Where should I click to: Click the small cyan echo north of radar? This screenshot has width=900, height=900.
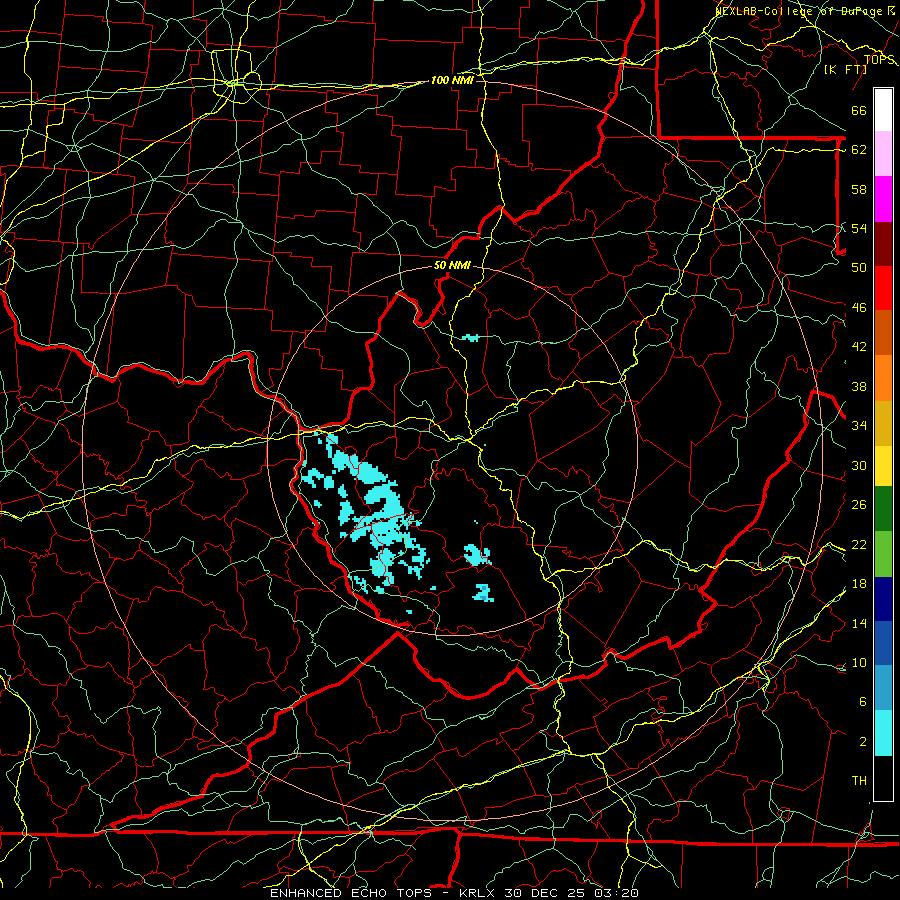click(470, 338)
